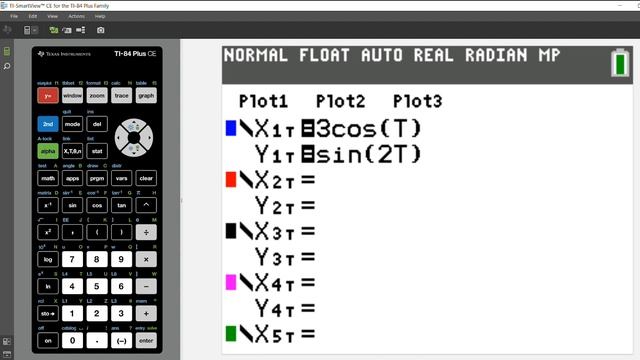Image resolution: width=640 pixels, height=360 pixels.
Task: Click the key press history icon at sidebar bottom
Action: click(7, 354)
